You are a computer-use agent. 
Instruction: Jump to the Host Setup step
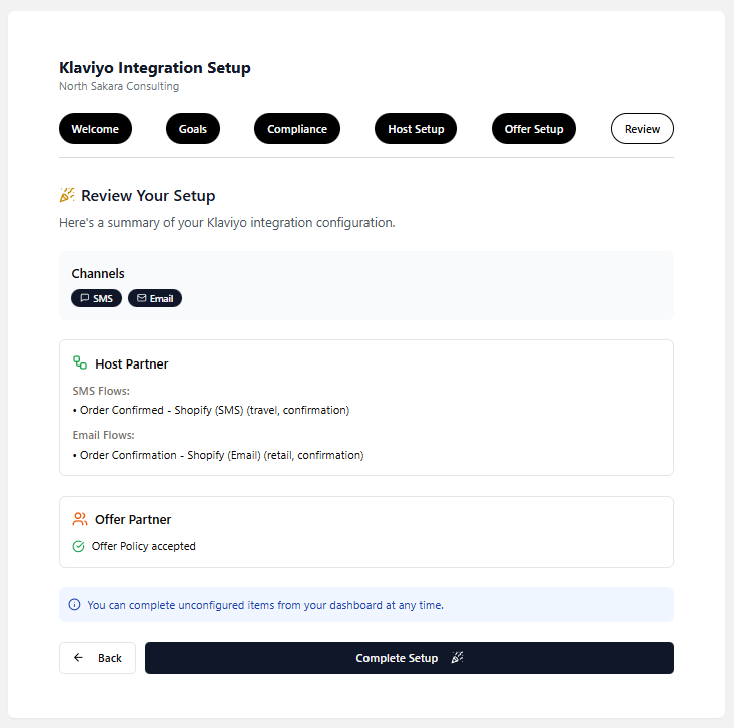coord(416,129)
